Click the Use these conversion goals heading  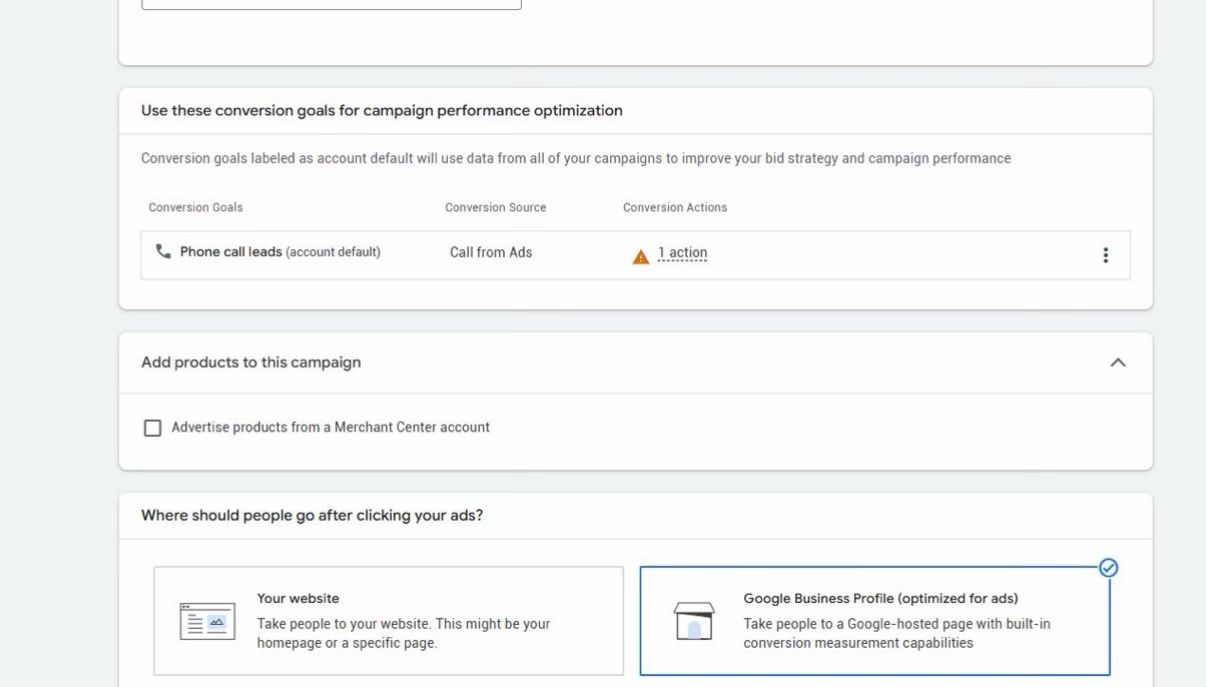coord(382,111)
